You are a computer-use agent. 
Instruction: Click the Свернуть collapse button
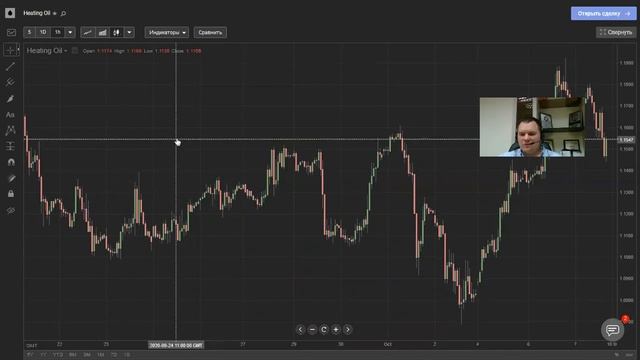(616, 32)
